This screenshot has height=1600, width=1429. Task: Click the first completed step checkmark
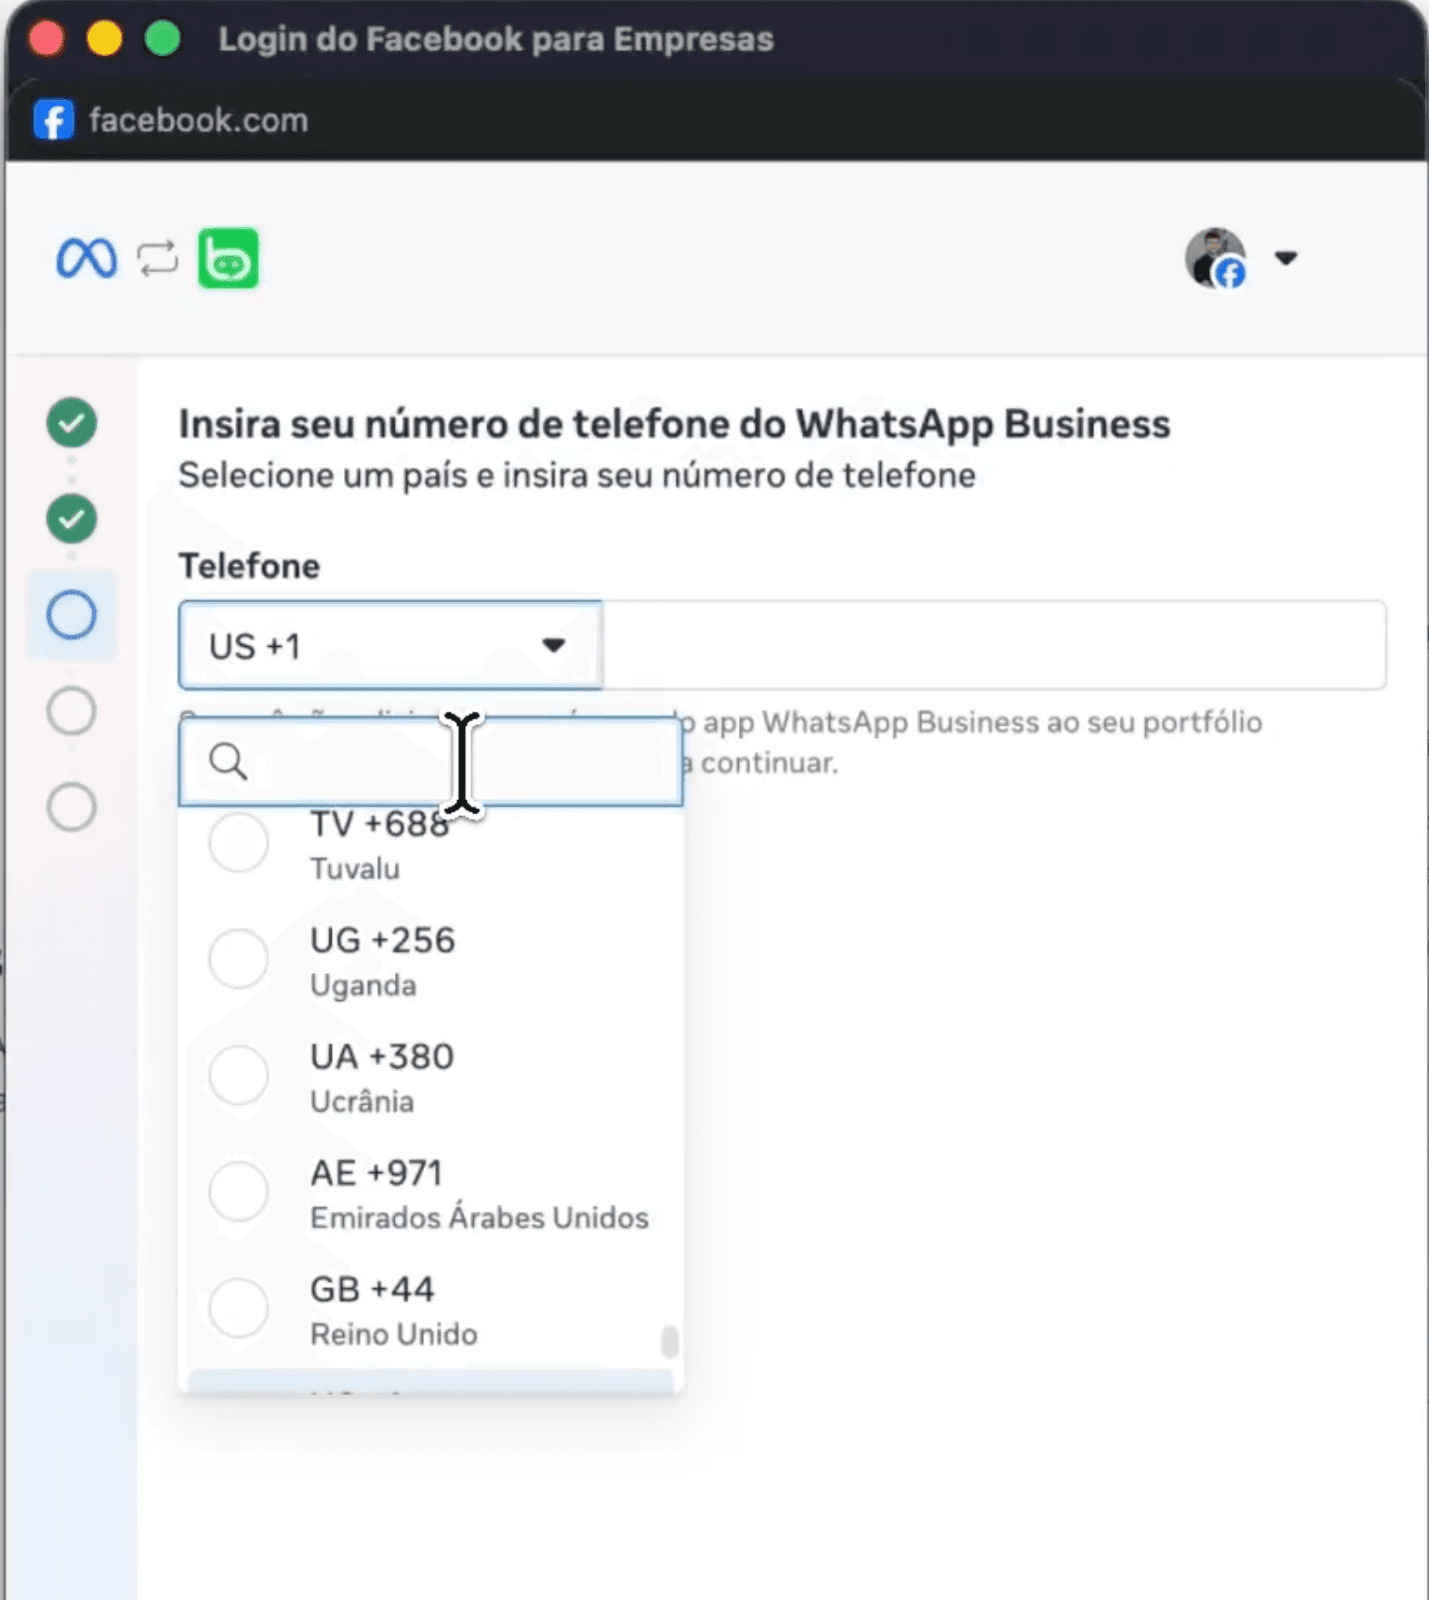coord(72,422)
